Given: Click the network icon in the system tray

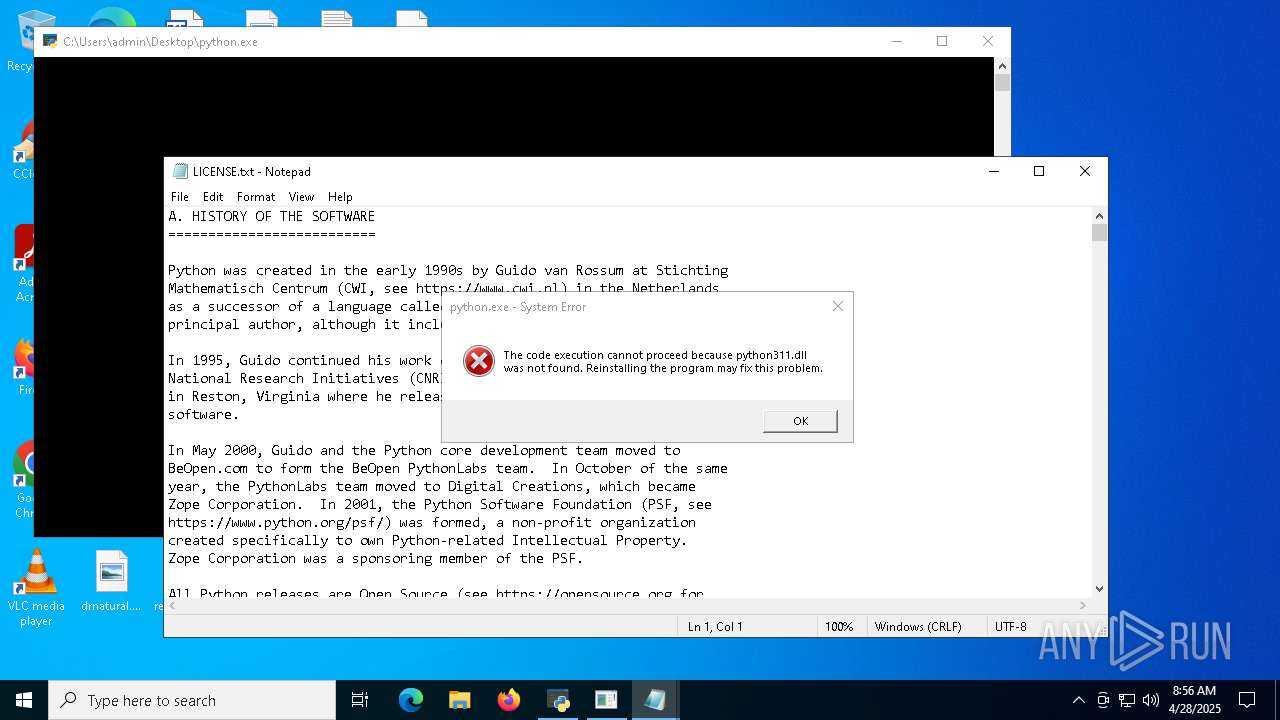Looking at the screenshot, I should (x=1127, y=700).
